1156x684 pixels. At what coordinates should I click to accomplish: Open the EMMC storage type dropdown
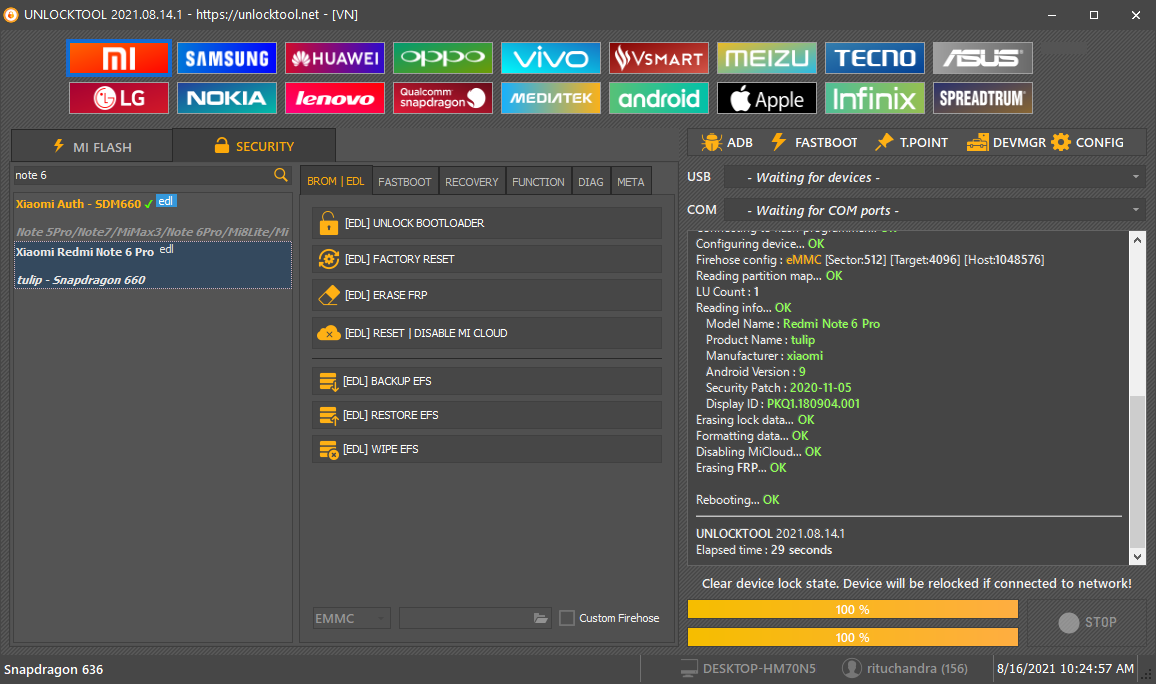(x=351, y=618)
